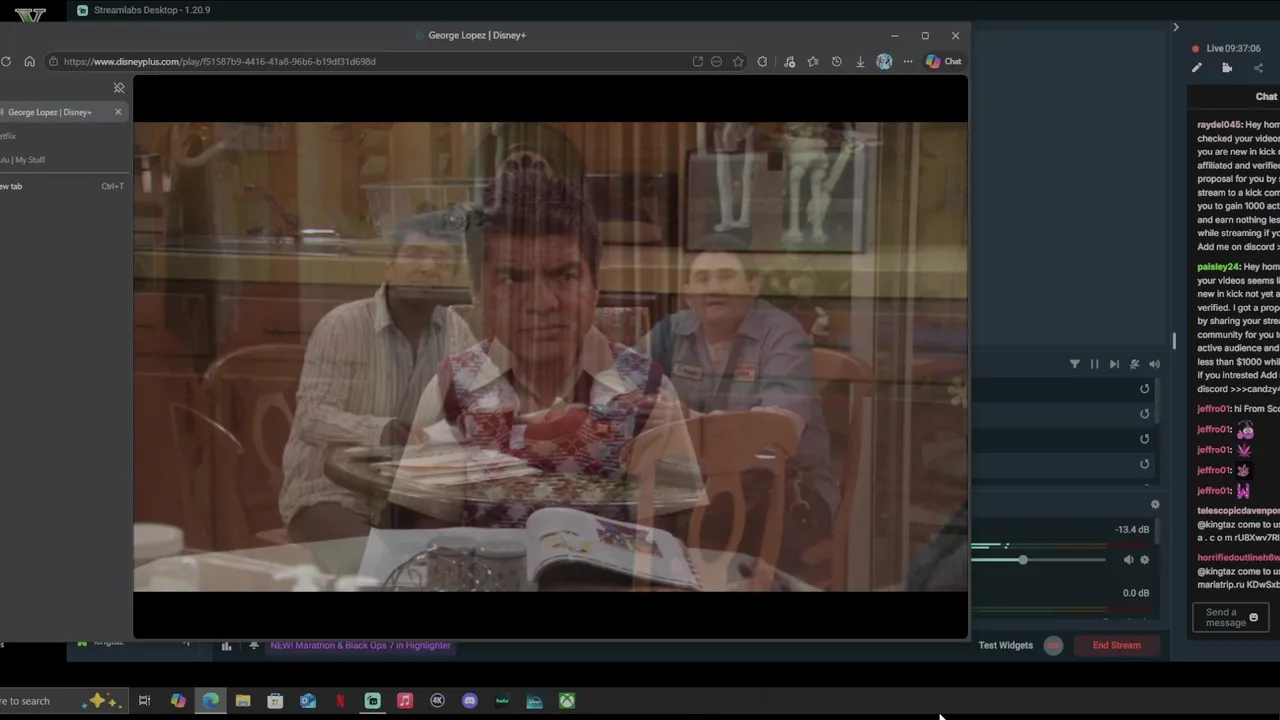Open Microsoft Edge from the taskbar
Screen dimensions: 1280x720
[210, 701]
